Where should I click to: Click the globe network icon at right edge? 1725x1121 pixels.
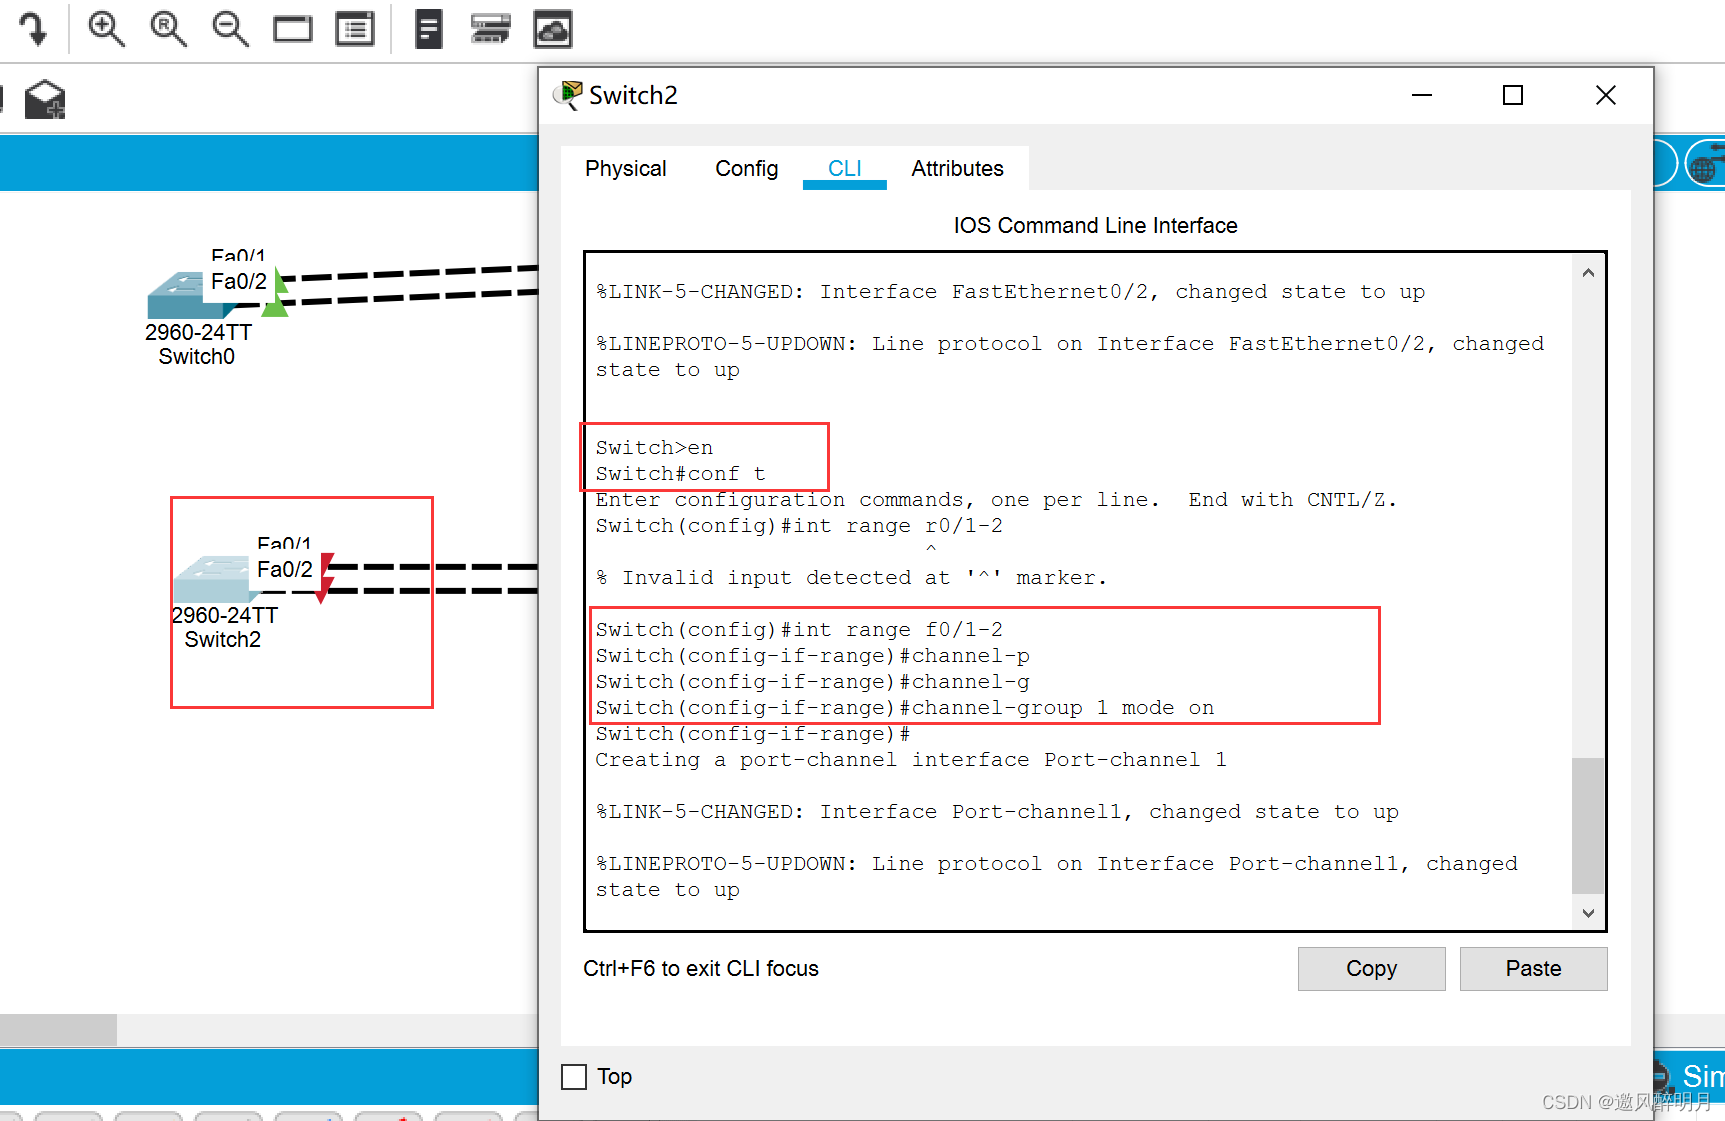[x=1705, y=164]
